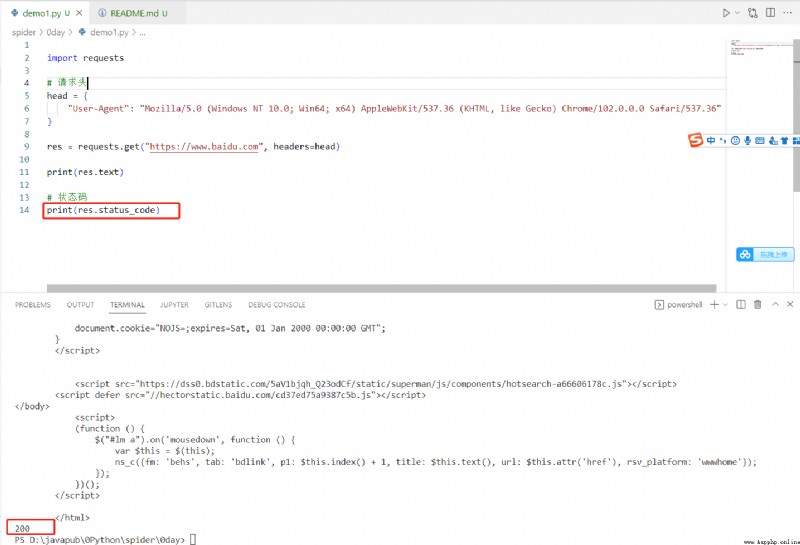This screenshot has width=800, height=545.
Task: Toggle punctuation mode on the IME bar
Action: coord(722,140)
